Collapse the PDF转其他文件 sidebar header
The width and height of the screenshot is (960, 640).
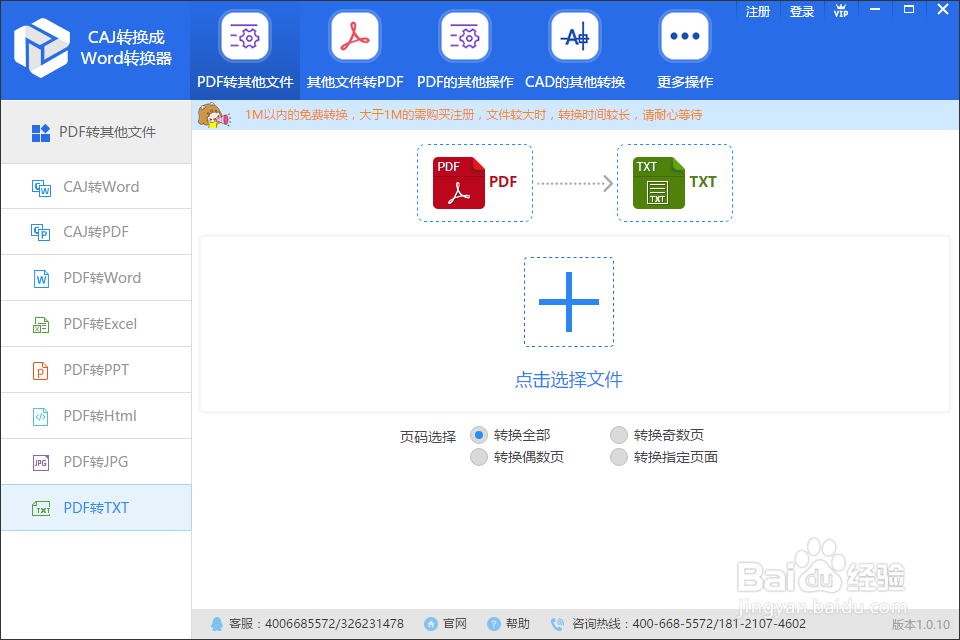click(x=96, y=132)
